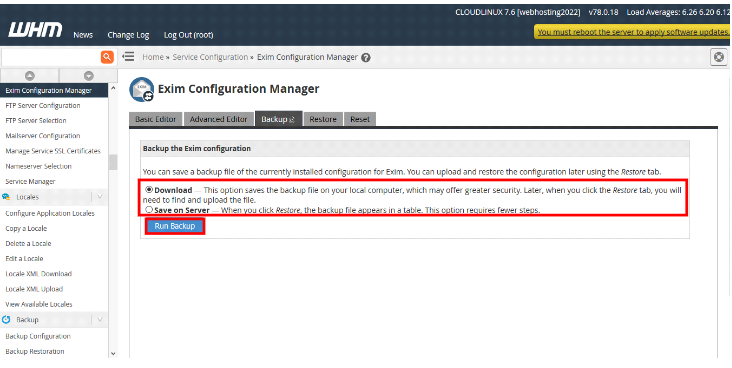Click the sidebar scrollbar down arrow
732x368 pixels.
click(113, 354)
